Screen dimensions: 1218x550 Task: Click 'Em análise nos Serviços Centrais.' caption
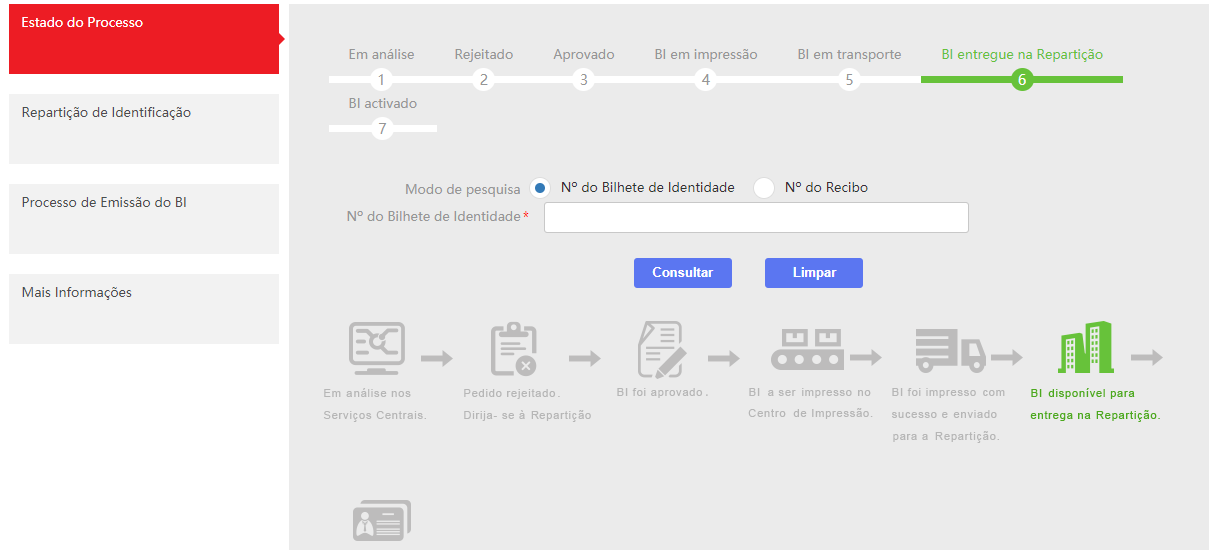tap(375, 404)
